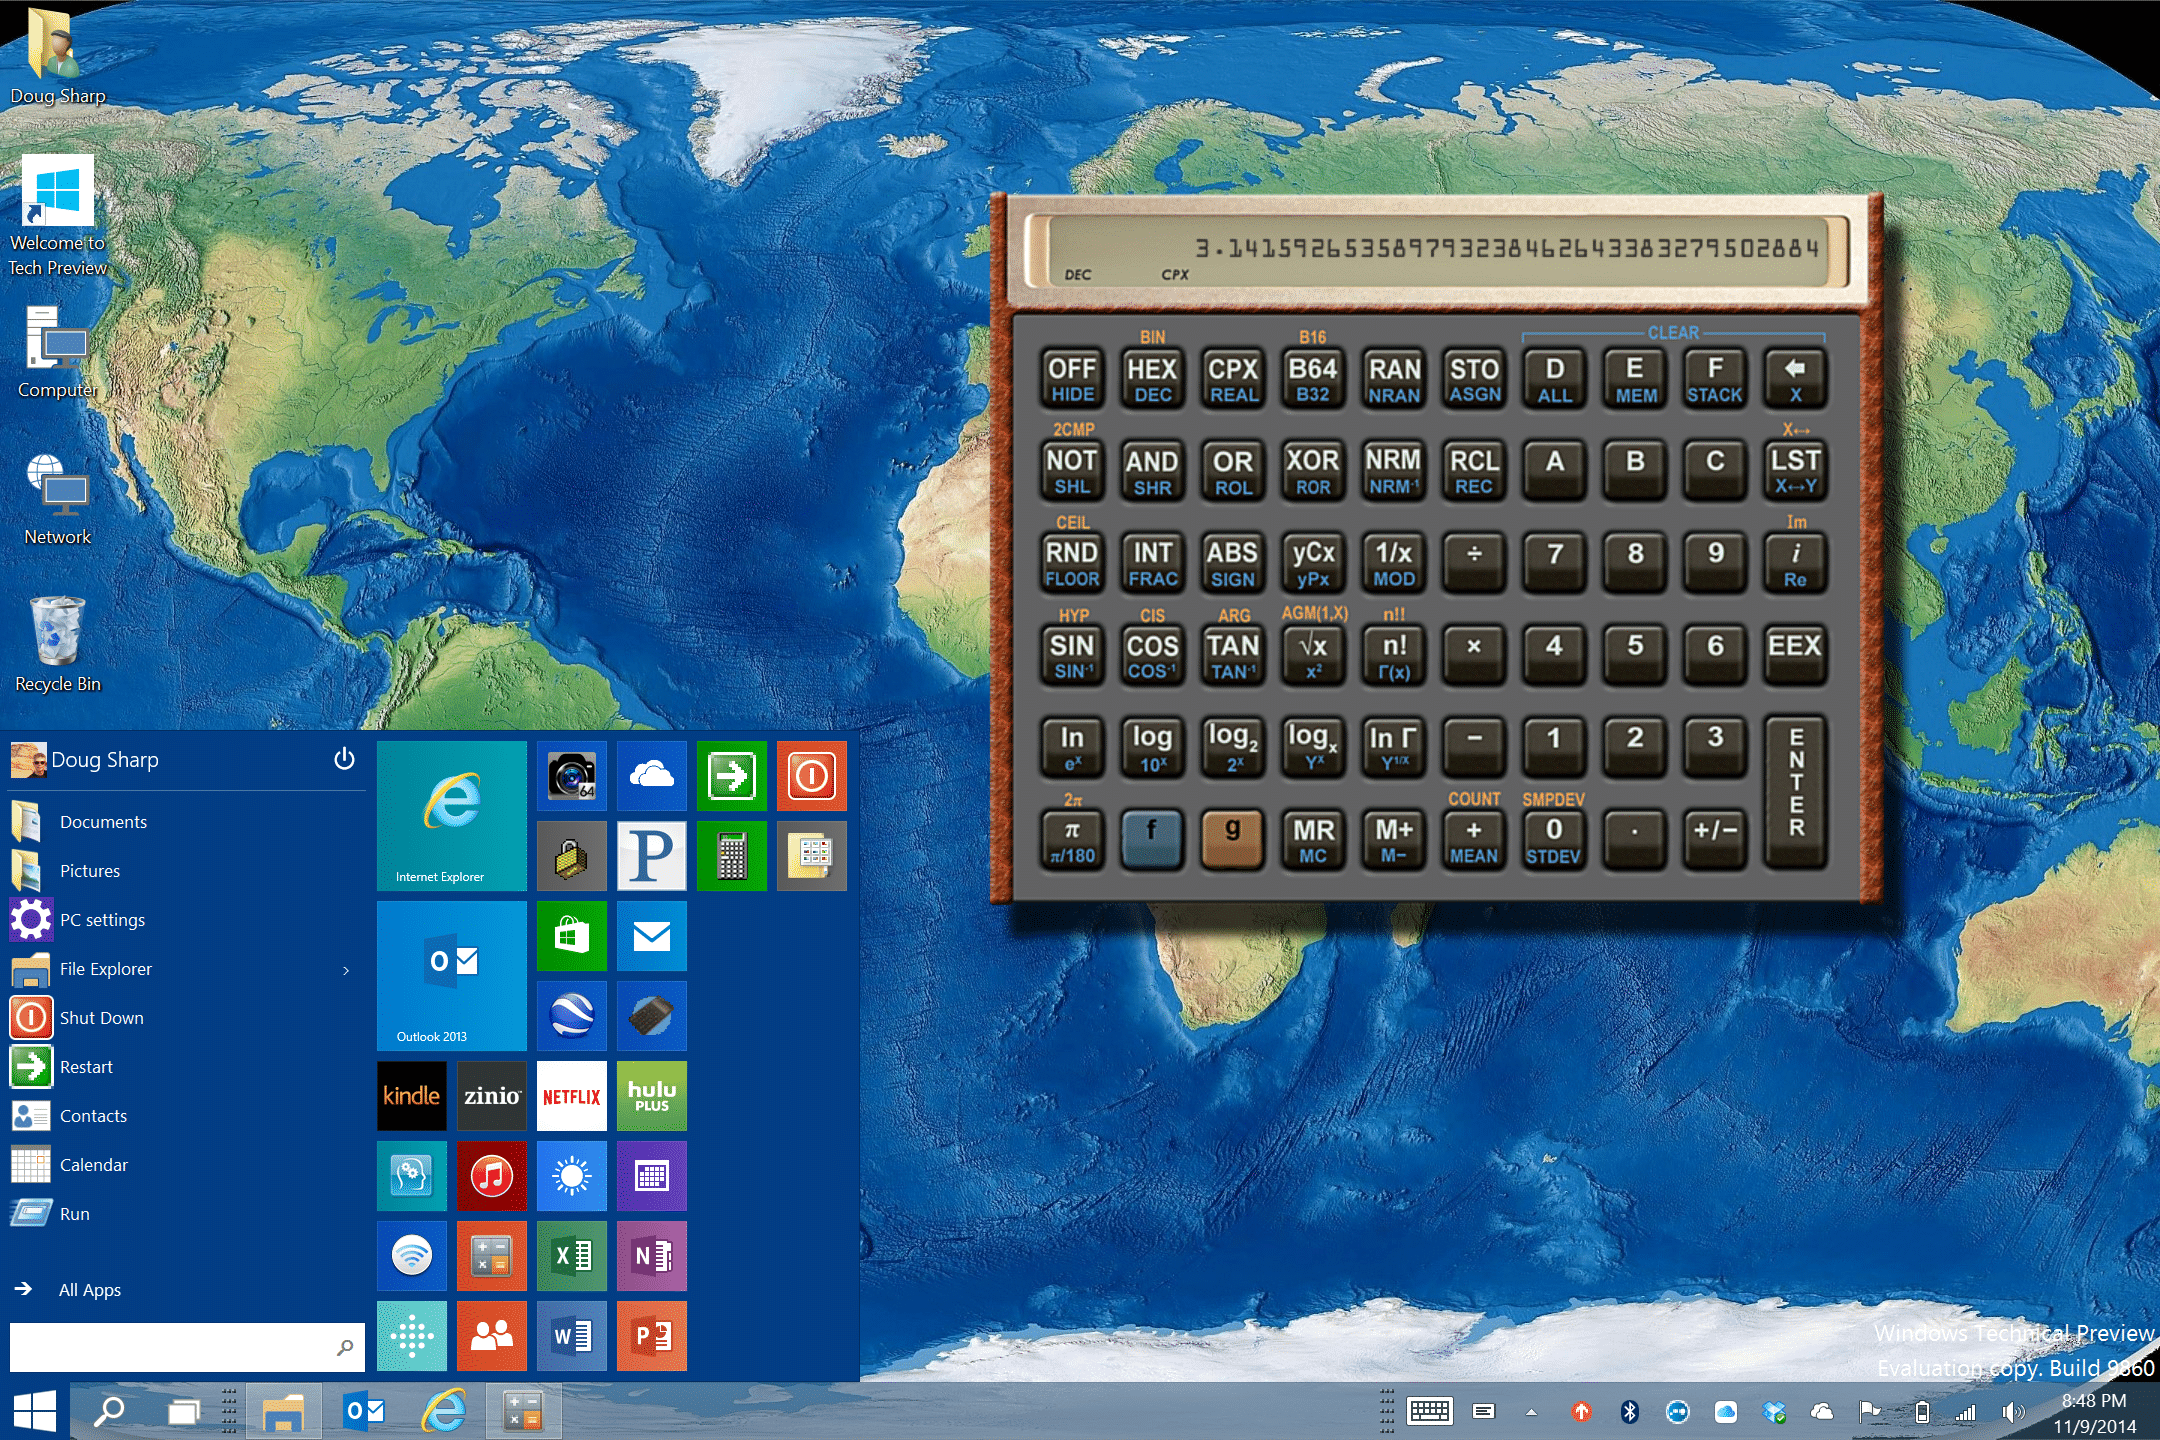Click the volume speaker tray icon
This screenshot has width=2160, height=1440.
[x=2013, y=1412]
